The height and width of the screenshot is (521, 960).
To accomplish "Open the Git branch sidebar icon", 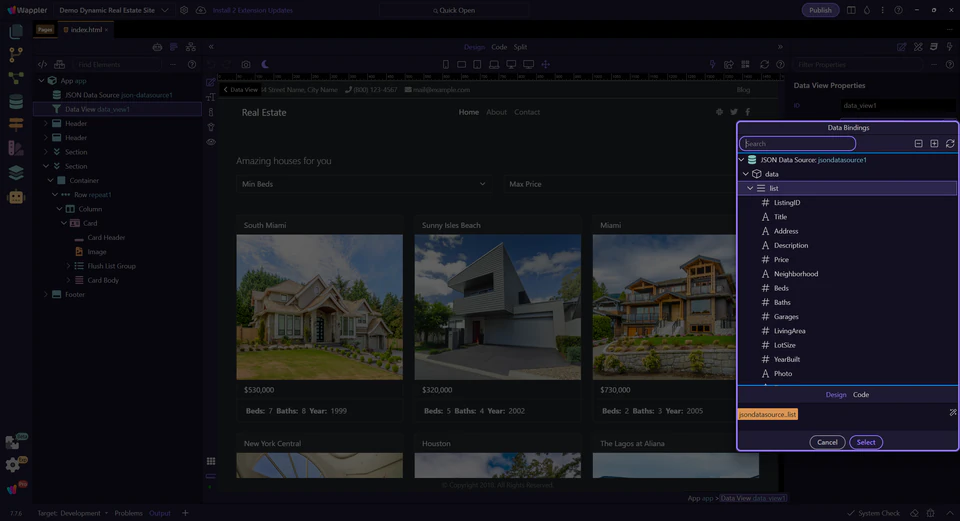I will tap(15, 54).
